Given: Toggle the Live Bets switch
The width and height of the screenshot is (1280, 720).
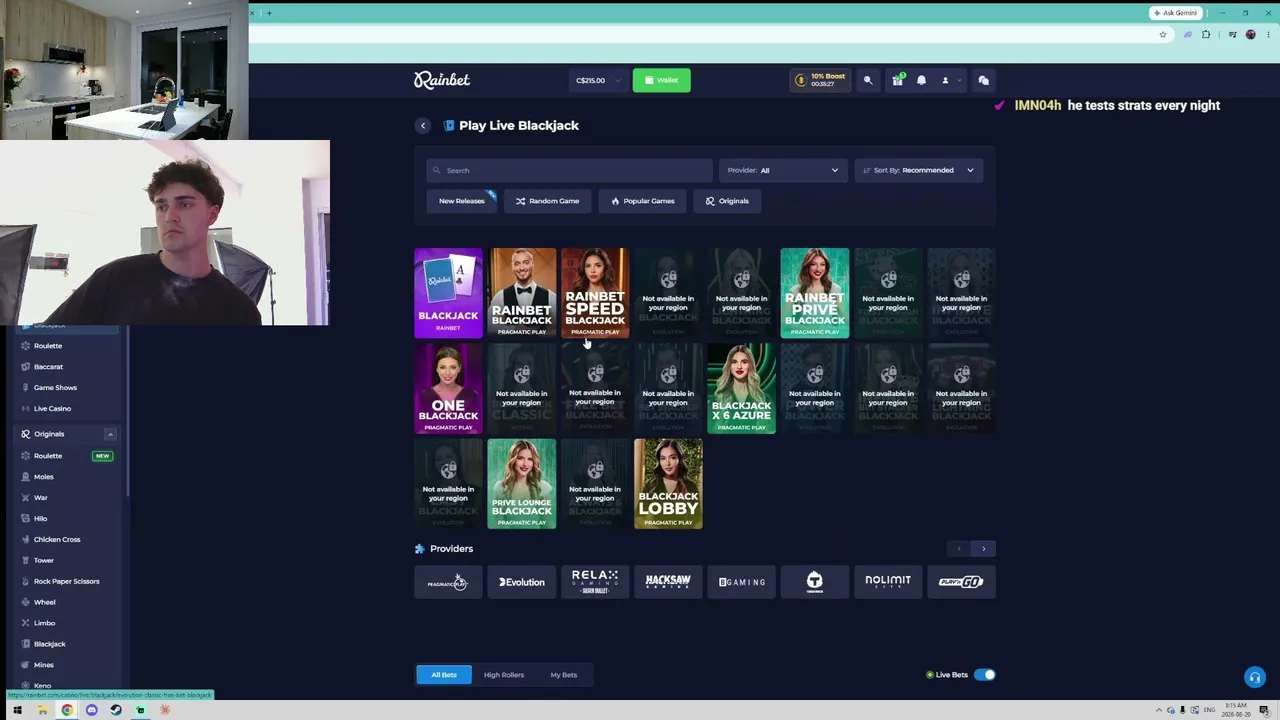Looking at the screenshot, I should click(x=985, y=675).
